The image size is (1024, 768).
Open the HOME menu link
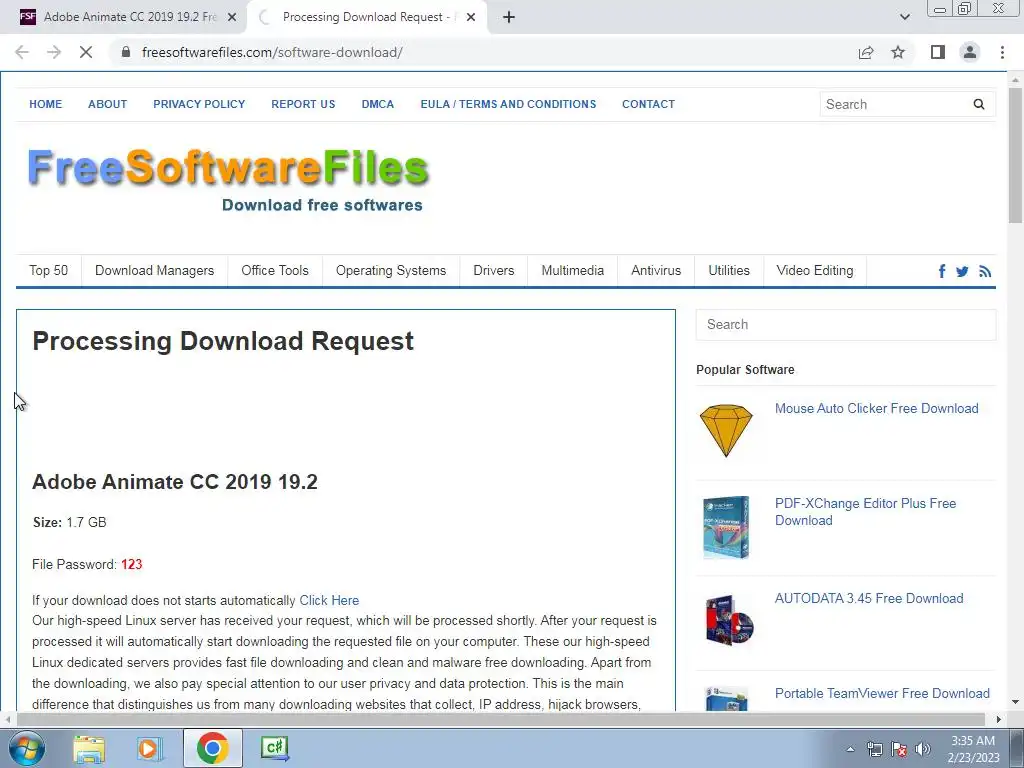coord(46,104)
